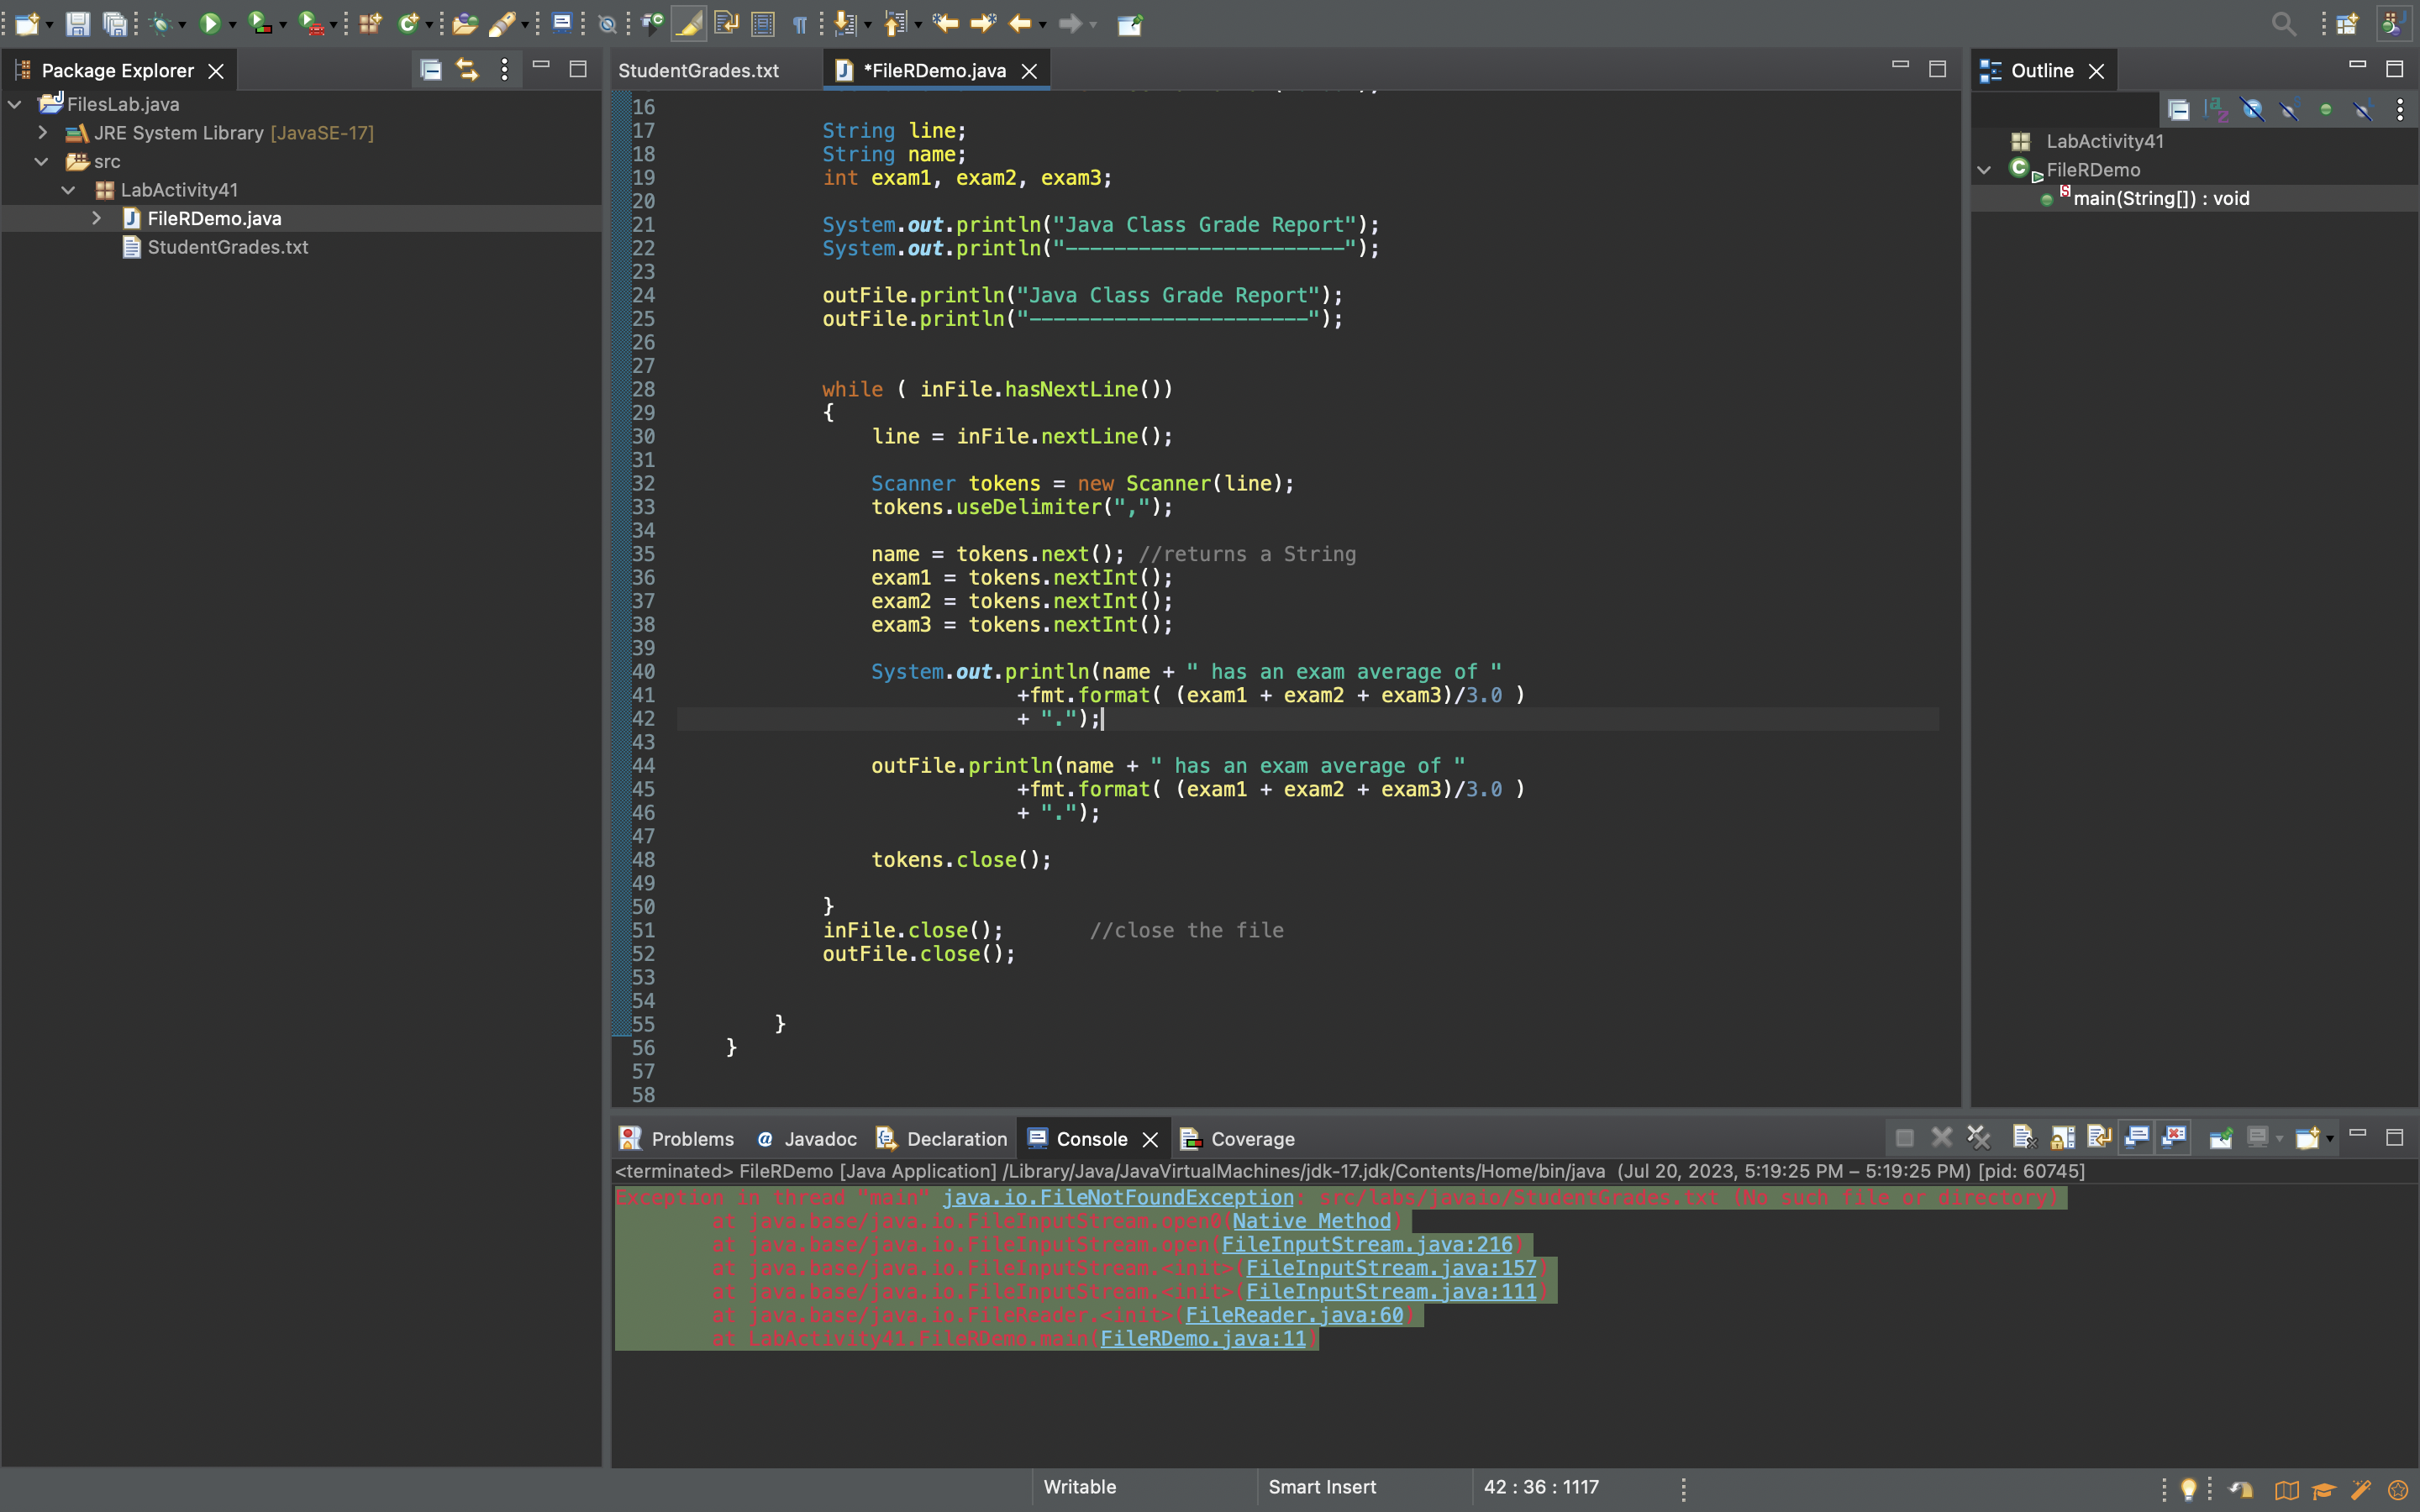2420x1512 pixels.
Task: Clear the Console output
Action: (x=2023, y=1137)
